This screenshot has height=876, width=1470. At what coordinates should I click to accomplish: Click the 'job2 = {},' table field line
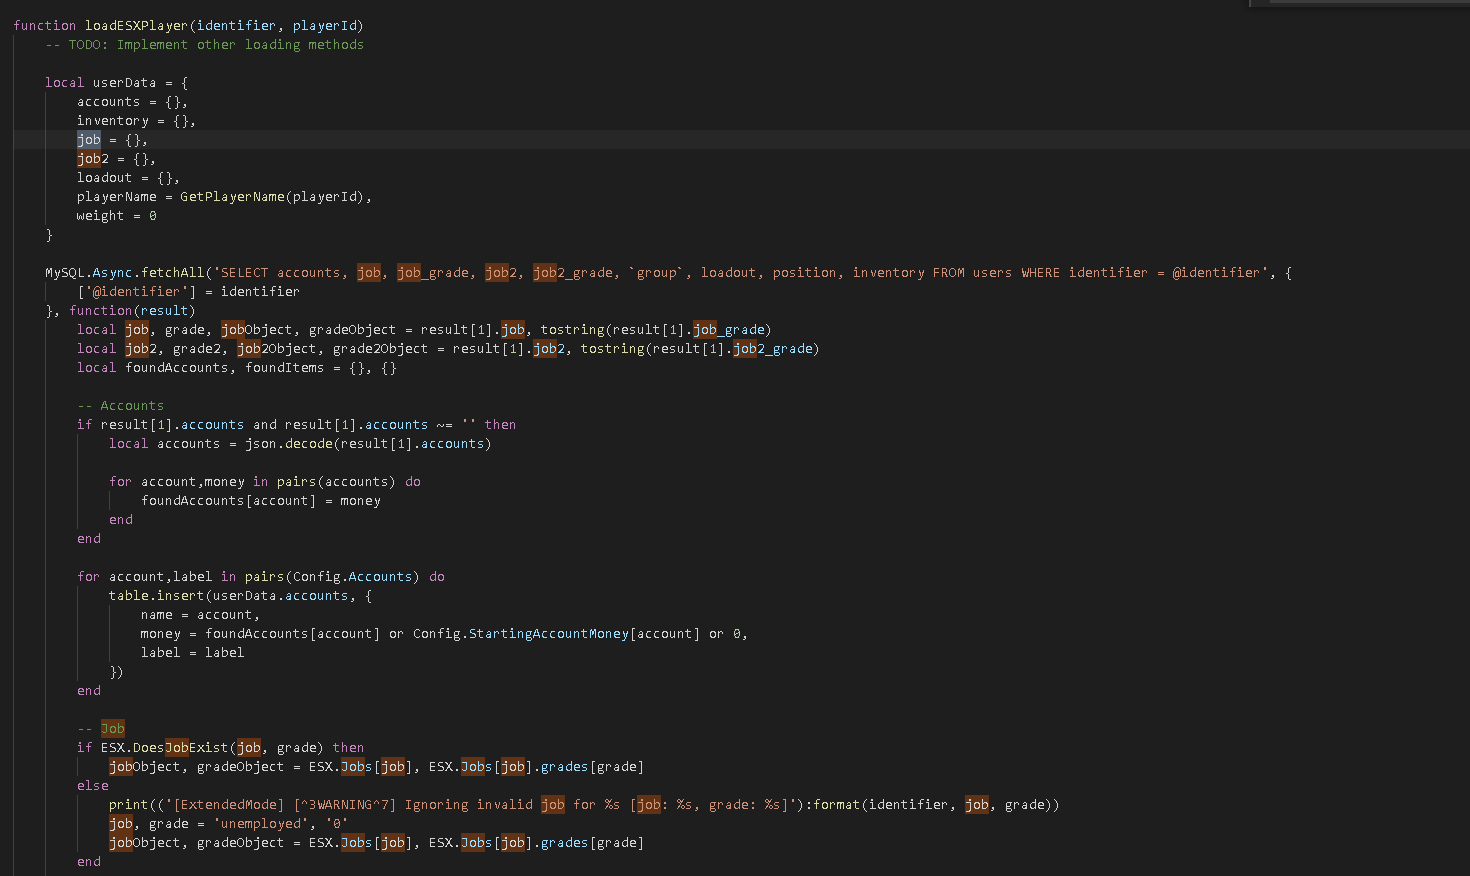point(116,158)
